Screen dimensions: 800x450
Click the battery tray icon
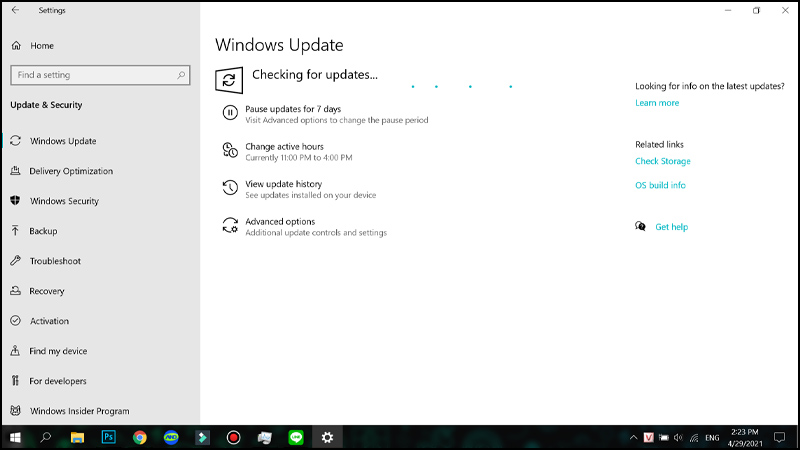(664, 437)
